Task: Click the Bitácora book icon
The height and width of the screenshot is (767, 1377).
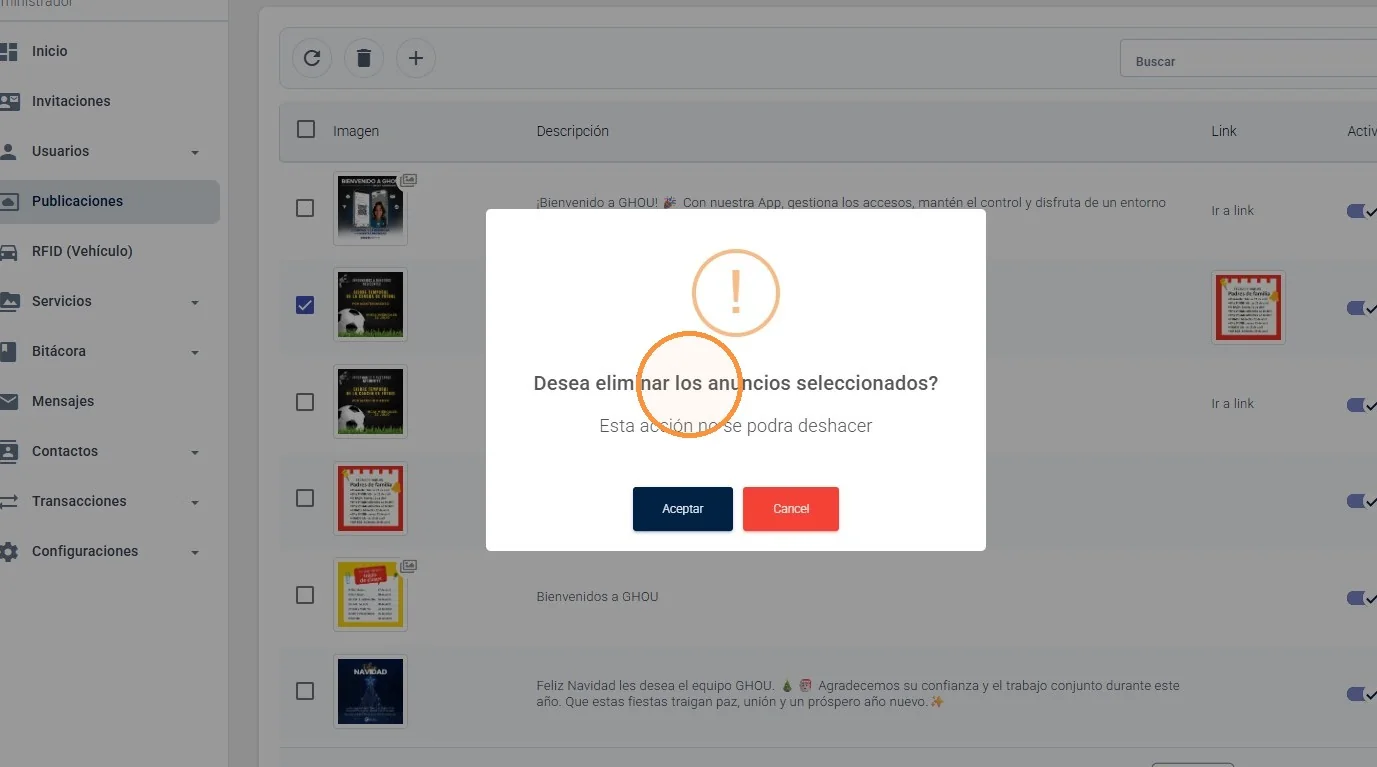Action: [x=9, y=351]
